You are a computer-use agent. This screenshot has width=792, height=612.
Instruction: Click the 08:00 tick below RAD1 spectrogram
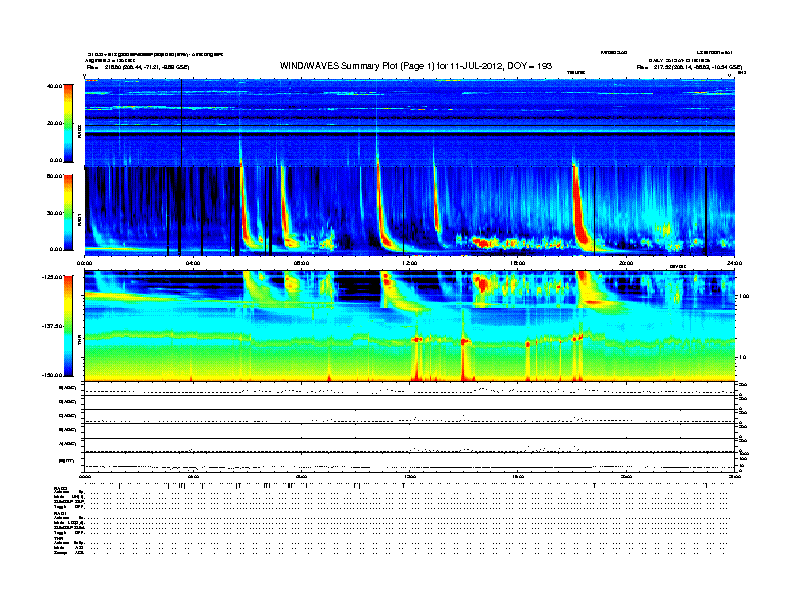click(302, 263)
